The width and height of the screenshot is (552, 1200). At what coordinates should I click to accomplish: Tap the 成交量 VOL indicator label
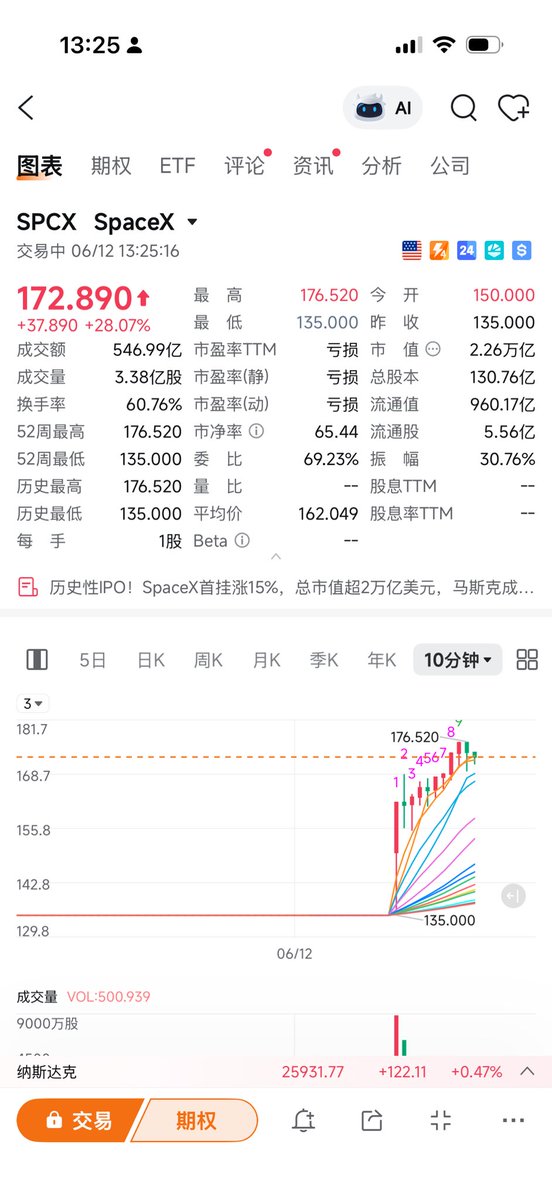[83, 997]
